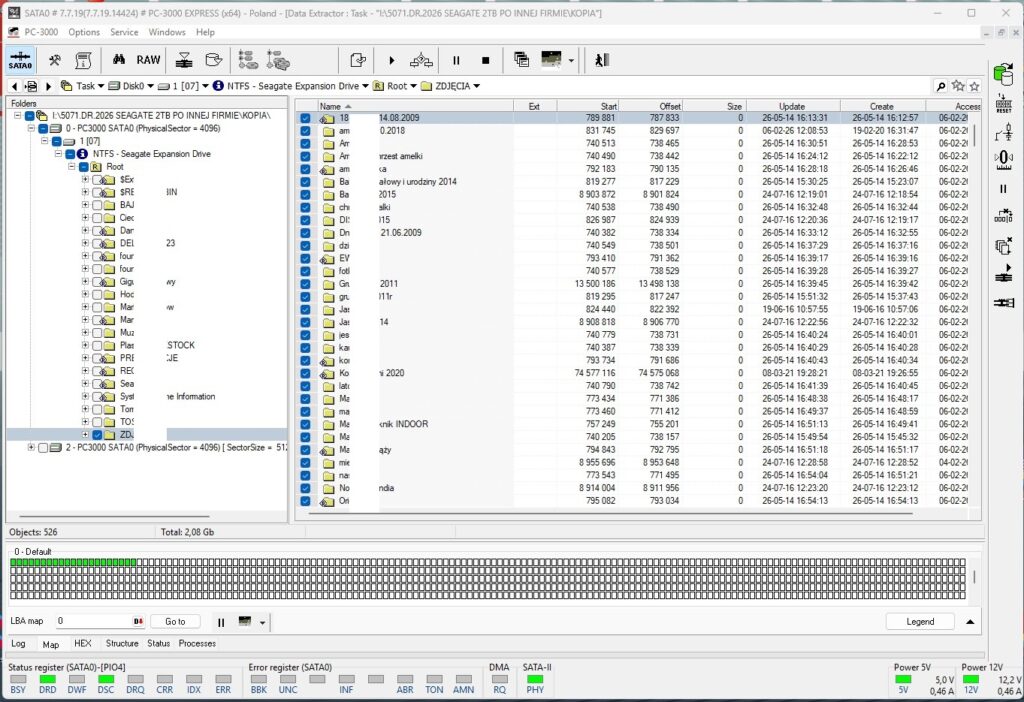Toggle checkbox of row with Start 831 745
Screen dimensions: 1024x702
coord(305,131)
